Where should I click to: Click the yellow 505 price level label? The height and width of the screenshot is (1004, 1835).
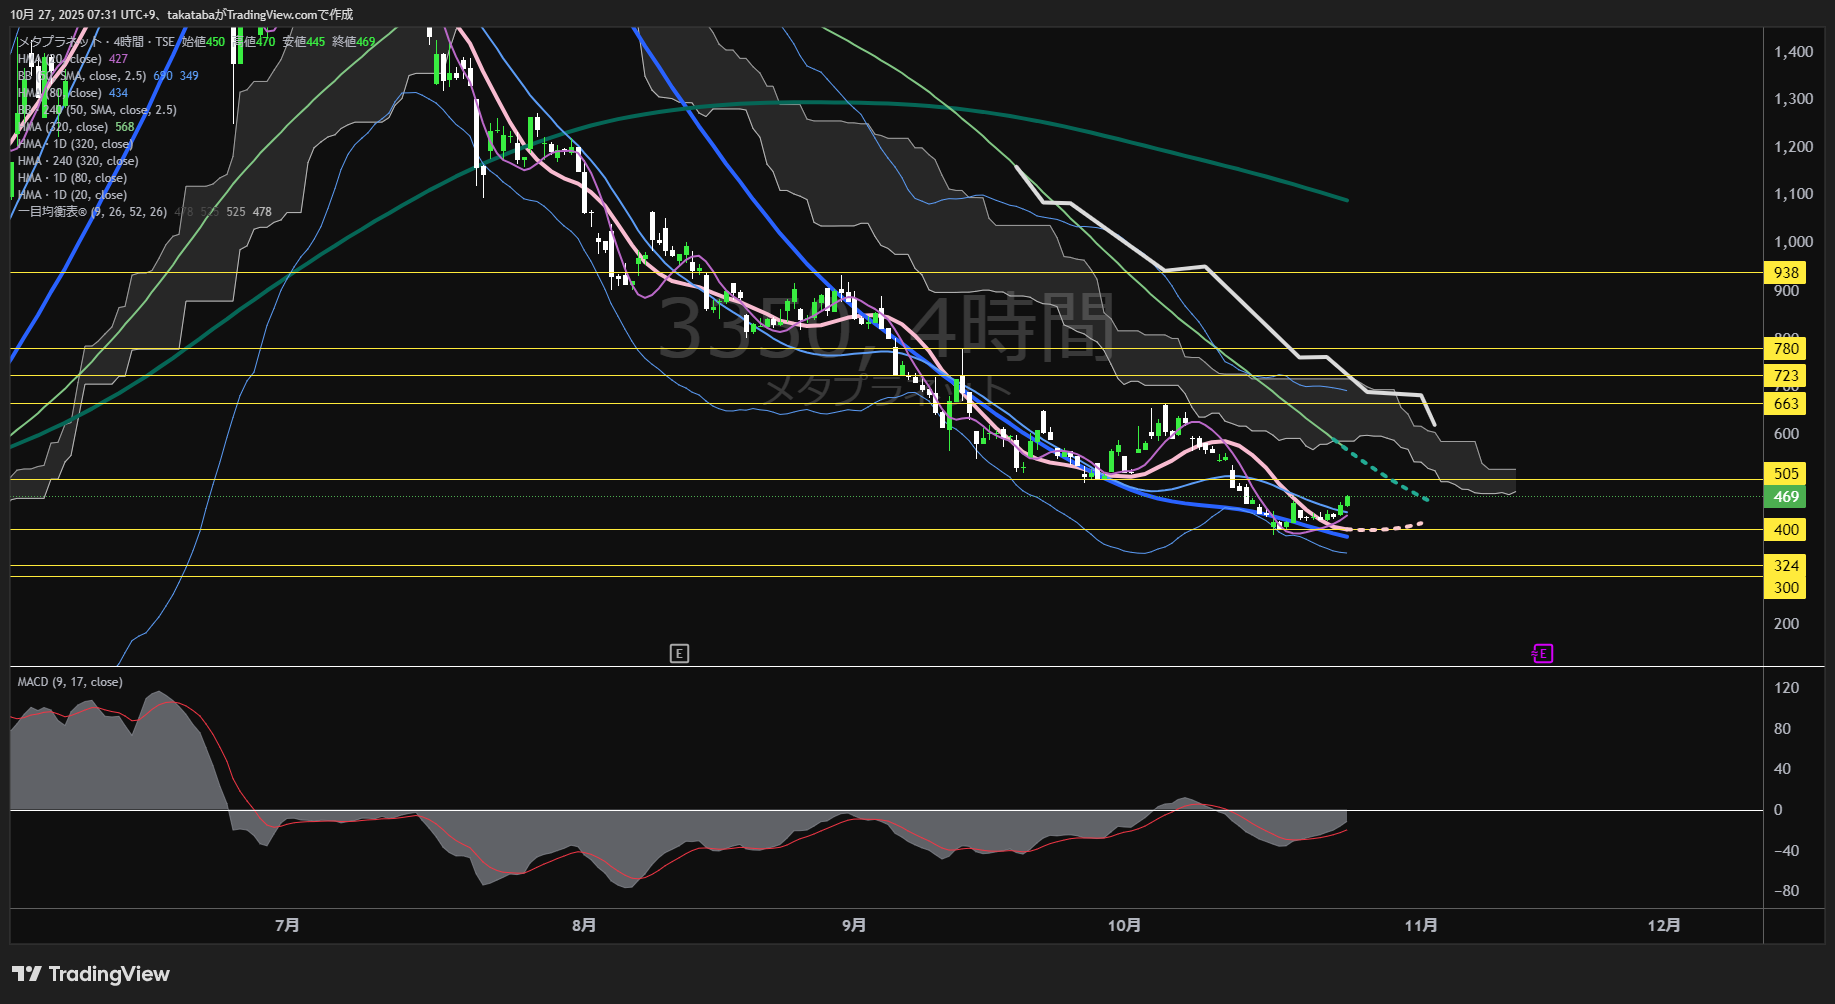(x=1785, y=474)
